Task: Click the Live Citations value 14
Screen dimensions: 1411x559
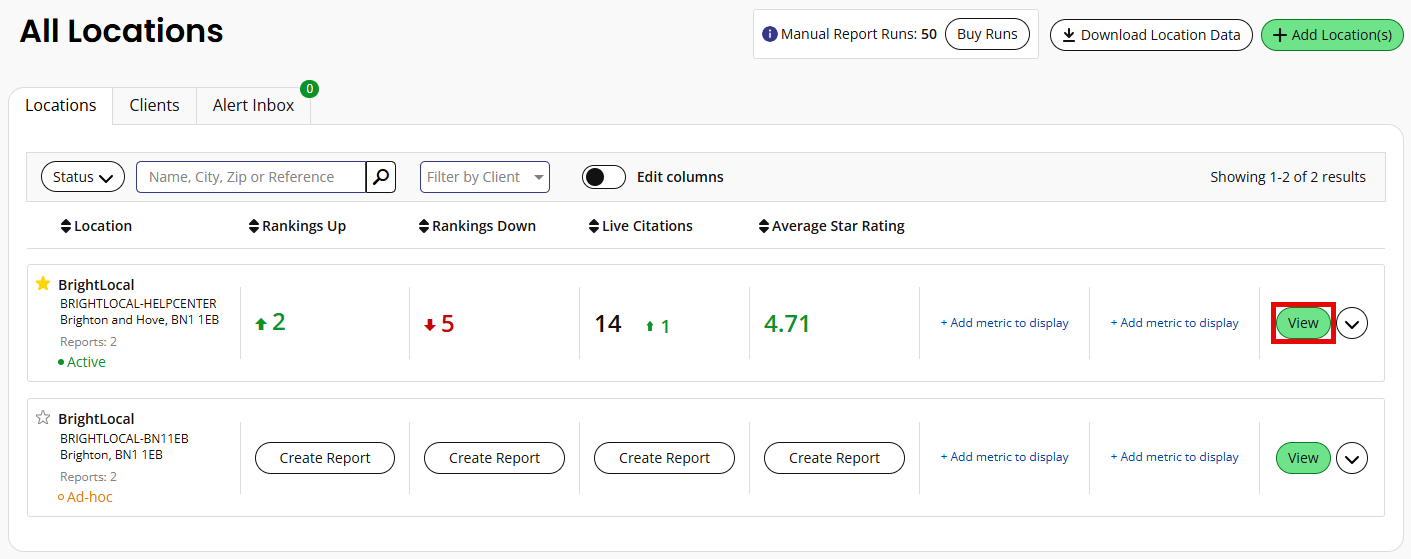Action: pyautogui.click(x=608, y=324)
